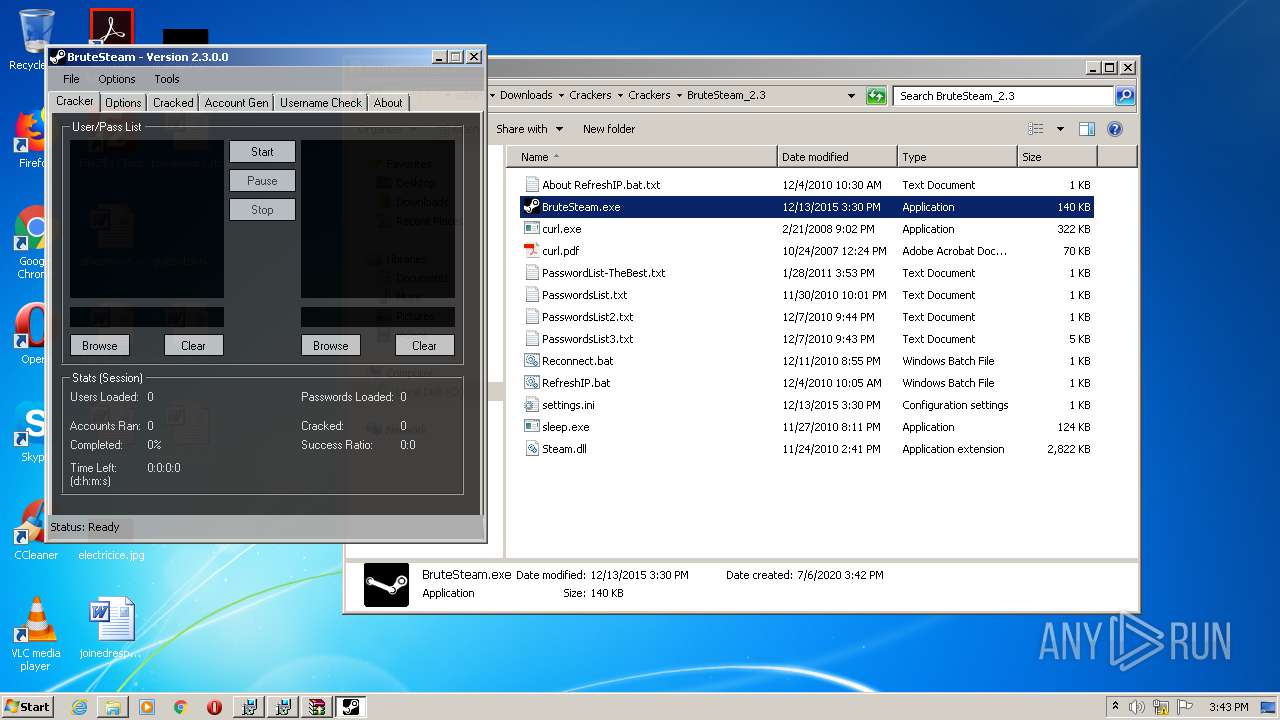Select the file PasswordList-TheBest.txt
Viewport: 1280px width, 720px height.
[x=603, y=273]
